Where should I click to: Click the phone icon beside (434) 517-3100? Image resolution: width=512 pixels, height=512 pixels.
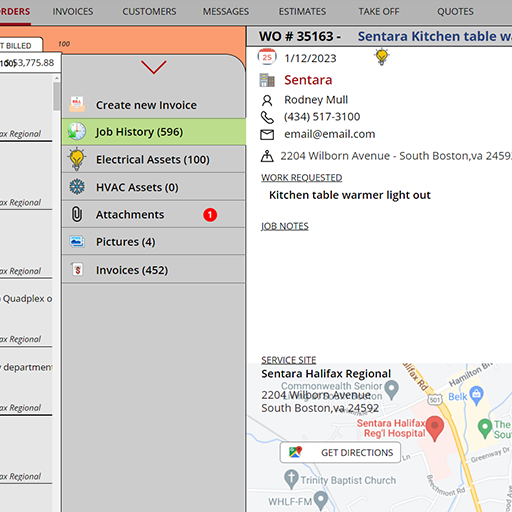click(267, 117)
